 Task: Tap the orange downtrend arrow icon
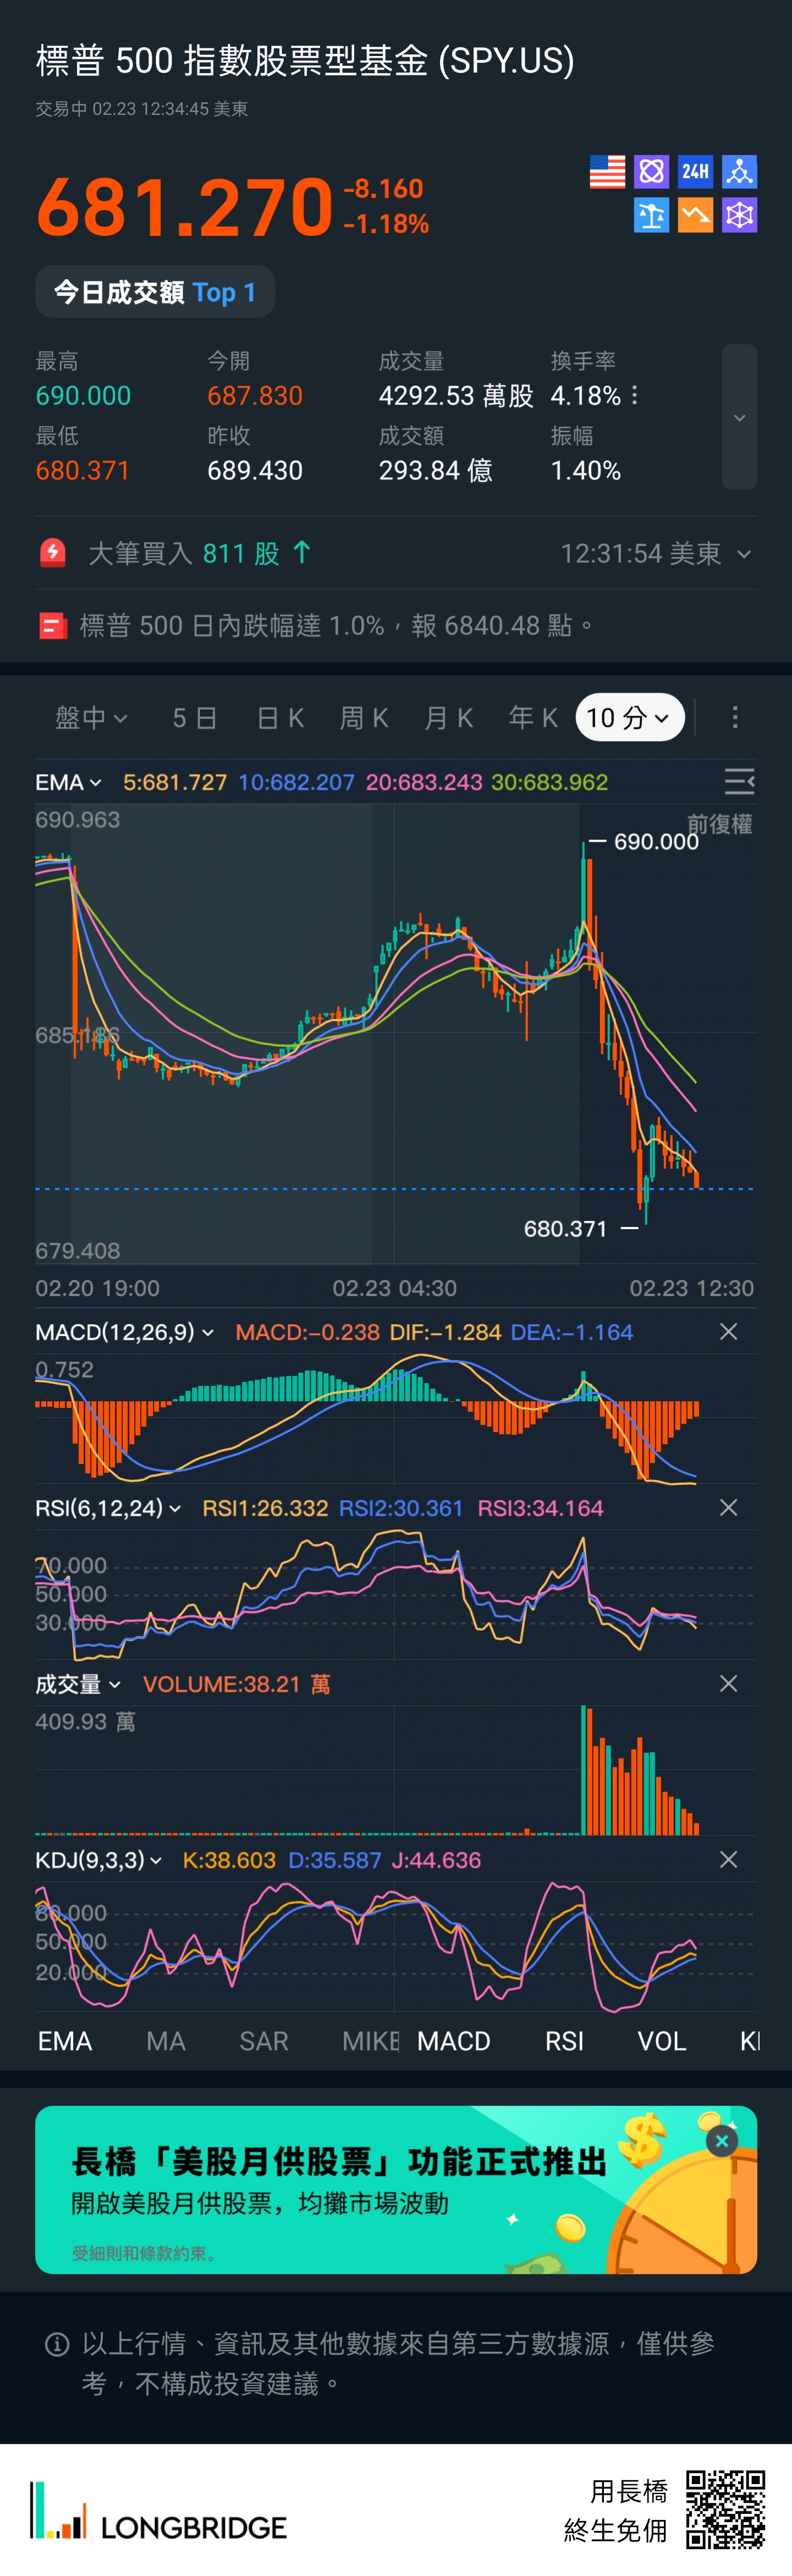[x=695, y=215]
